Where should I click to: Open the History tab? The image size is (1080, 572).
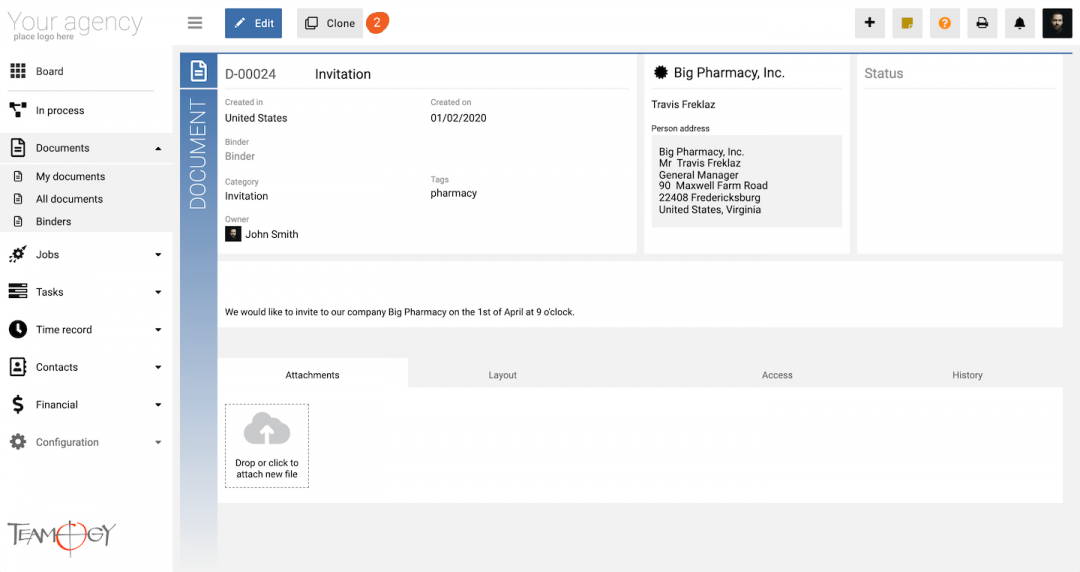coord(967,375)
